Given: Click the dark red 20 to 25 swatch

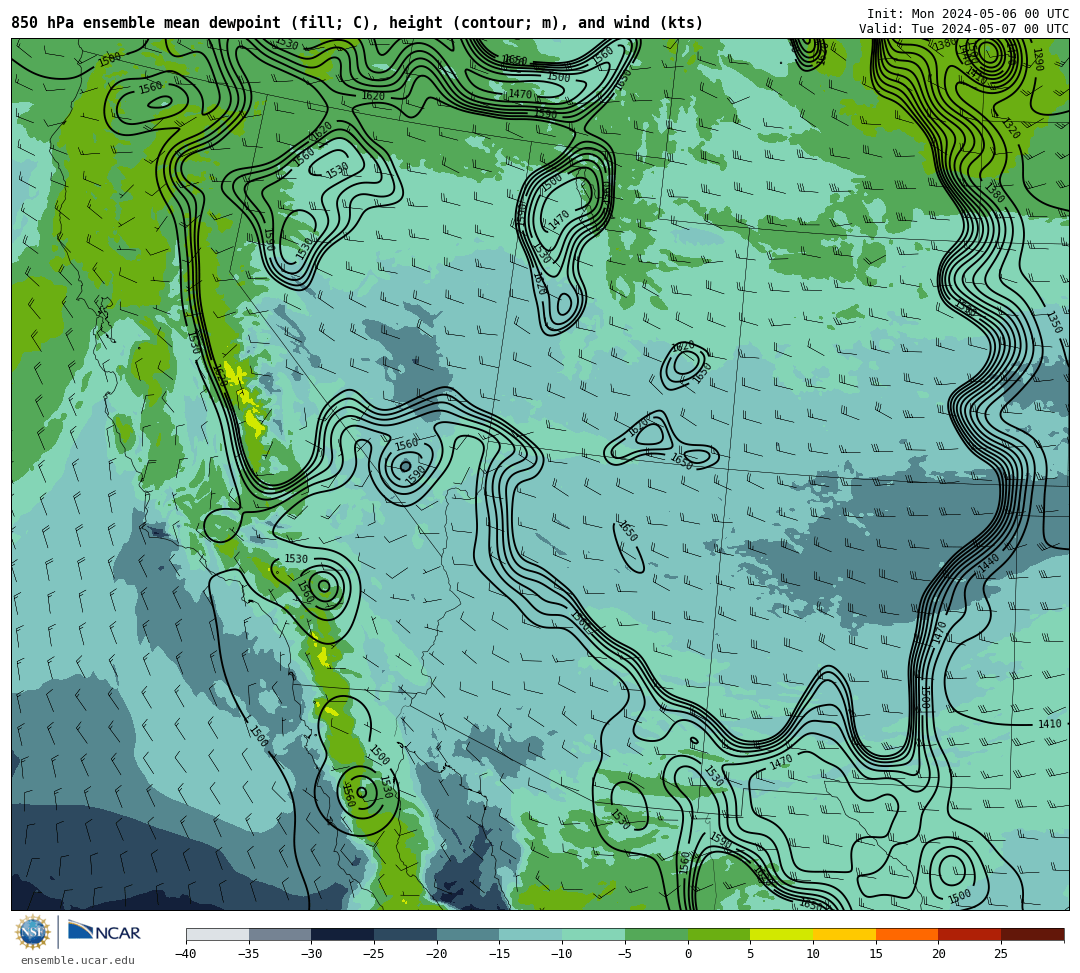Looking at the screenshot, I should [969, 934].
